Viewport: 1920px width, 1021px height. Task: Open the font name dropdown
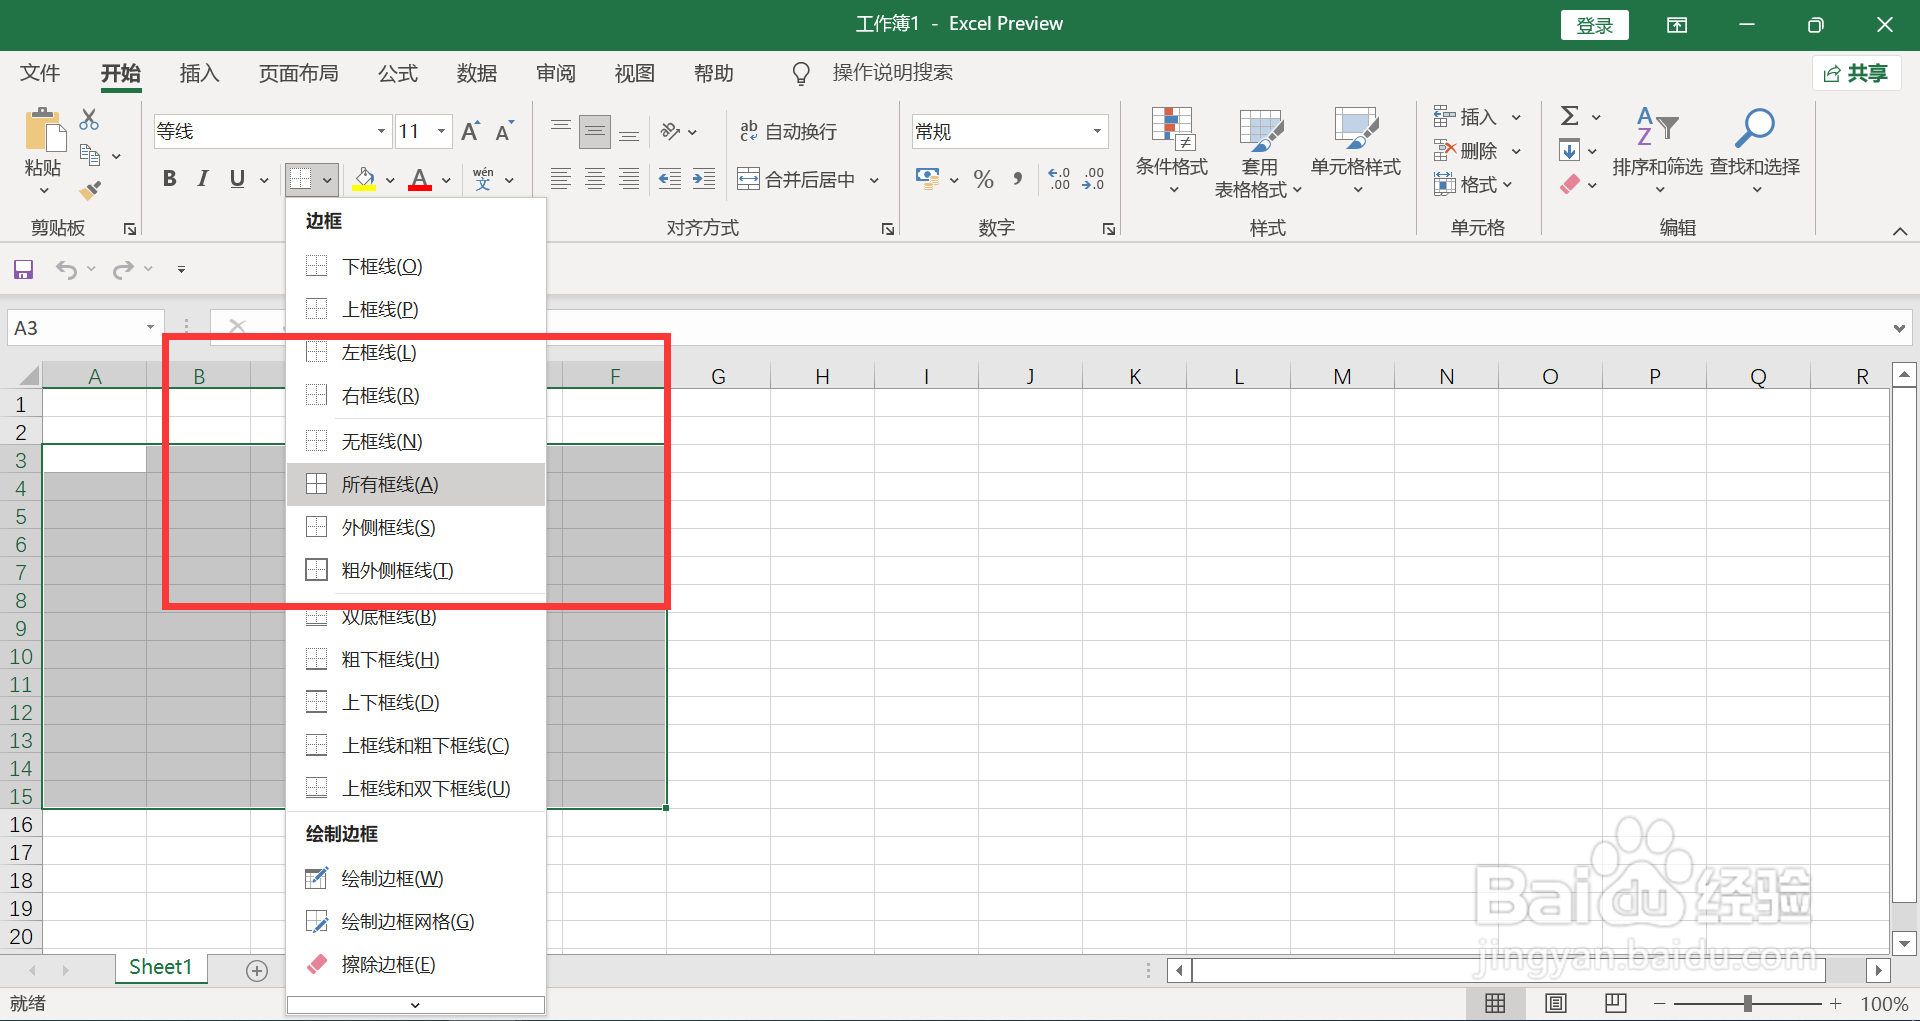(x=381, y=131)
